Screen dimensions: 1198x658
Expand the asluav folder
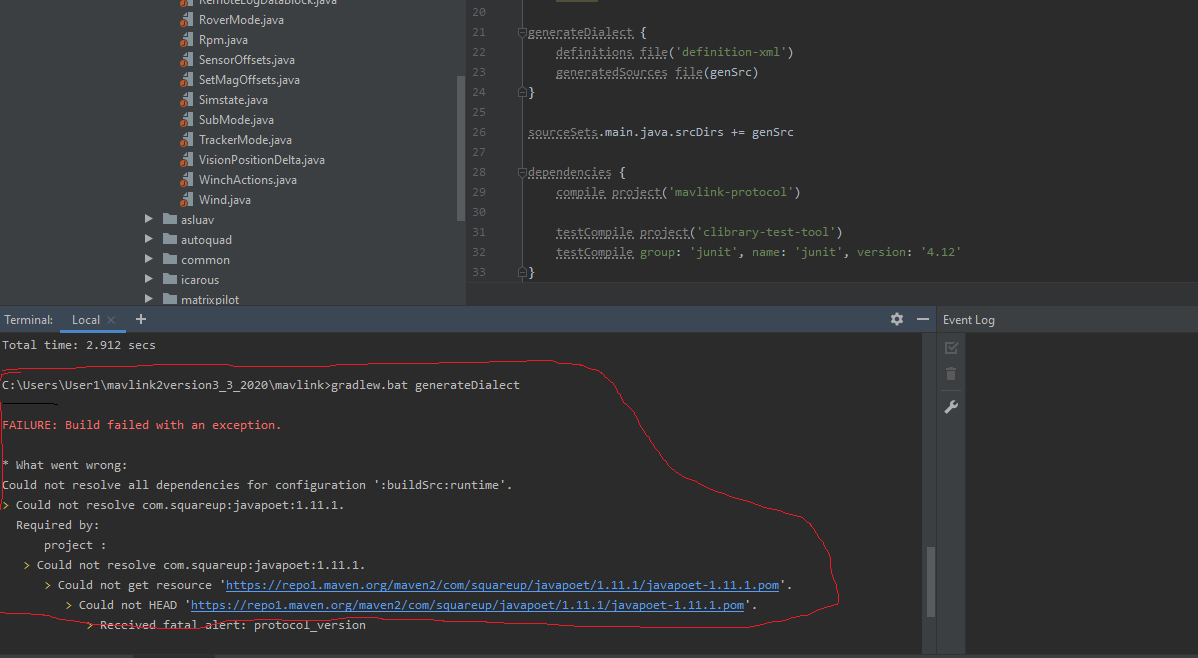click(x=148, y=219)
